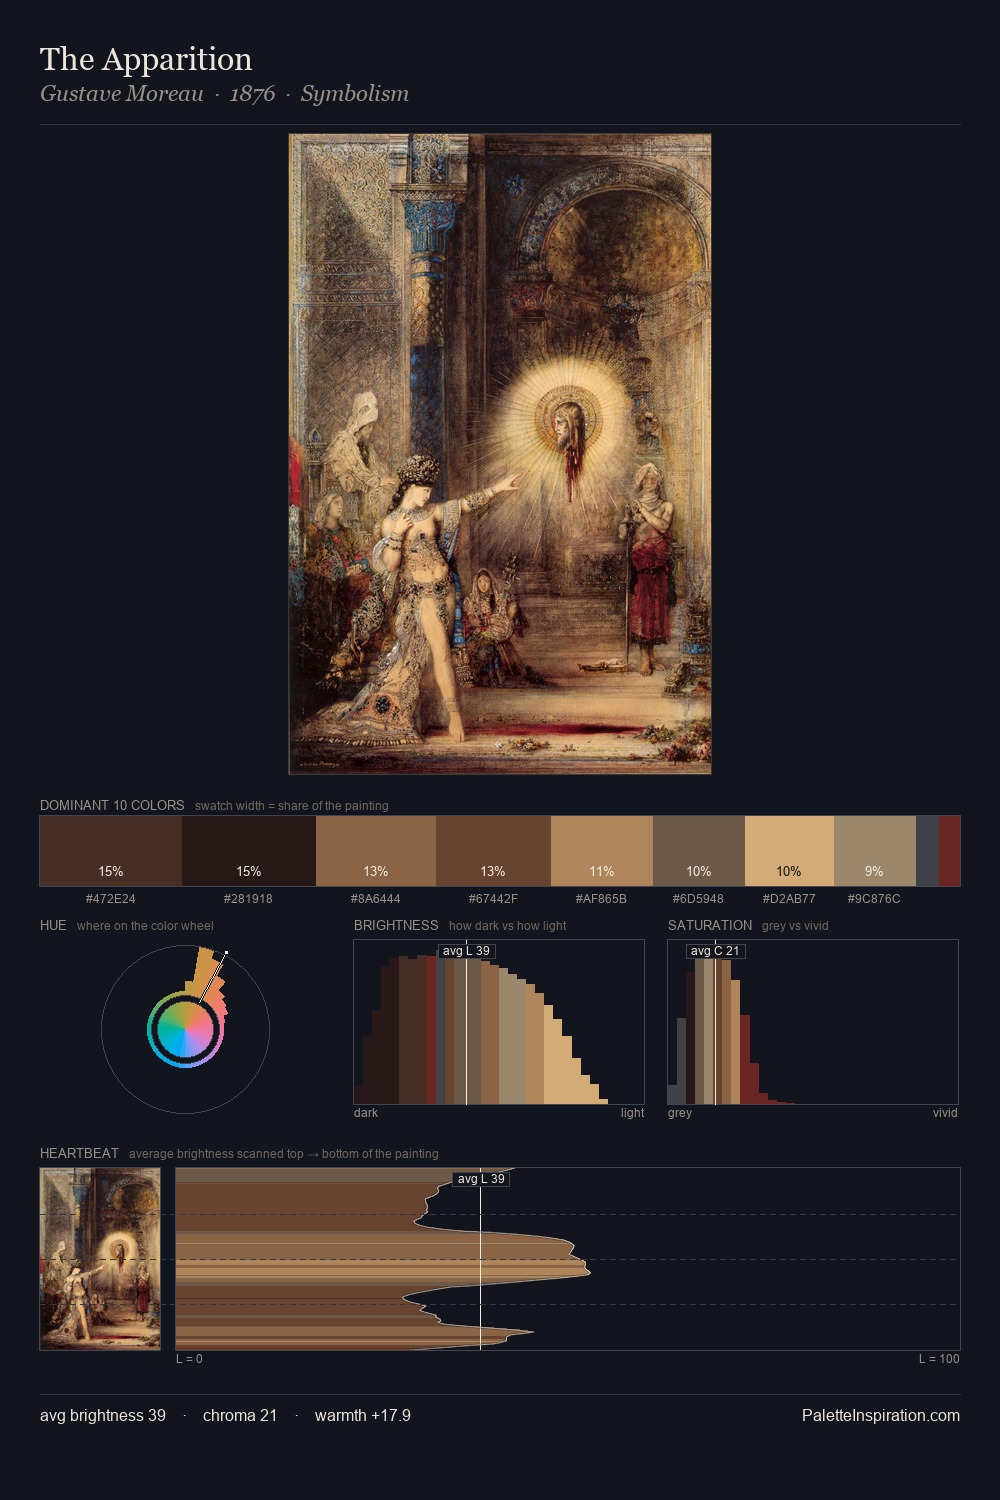Click the heartbeat brightness profile chart

click(x=568, y=1259)
